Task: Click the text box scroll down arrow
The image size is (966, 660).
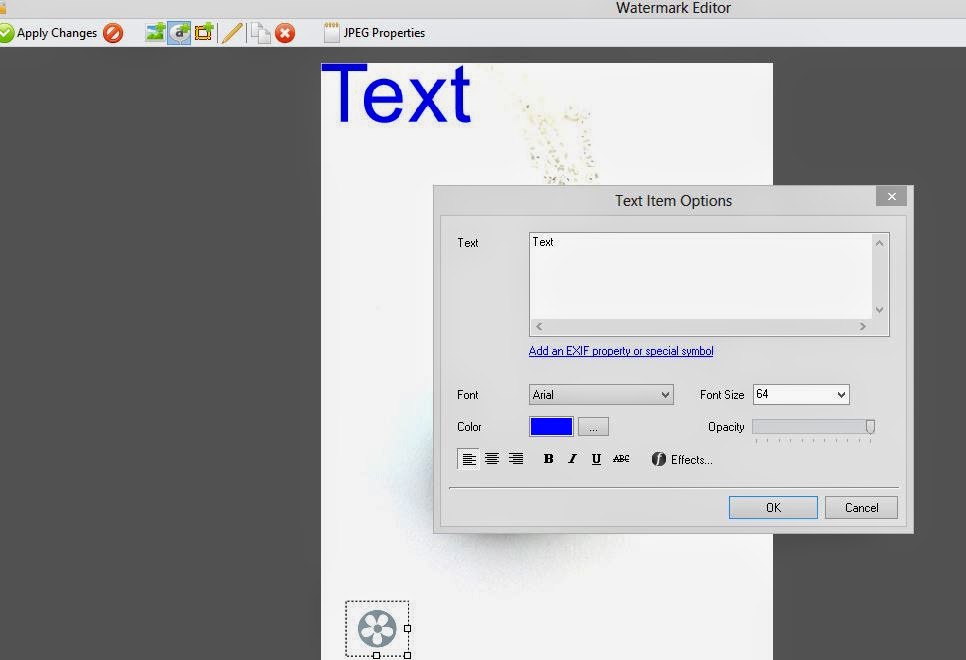Action: [880, 310]
